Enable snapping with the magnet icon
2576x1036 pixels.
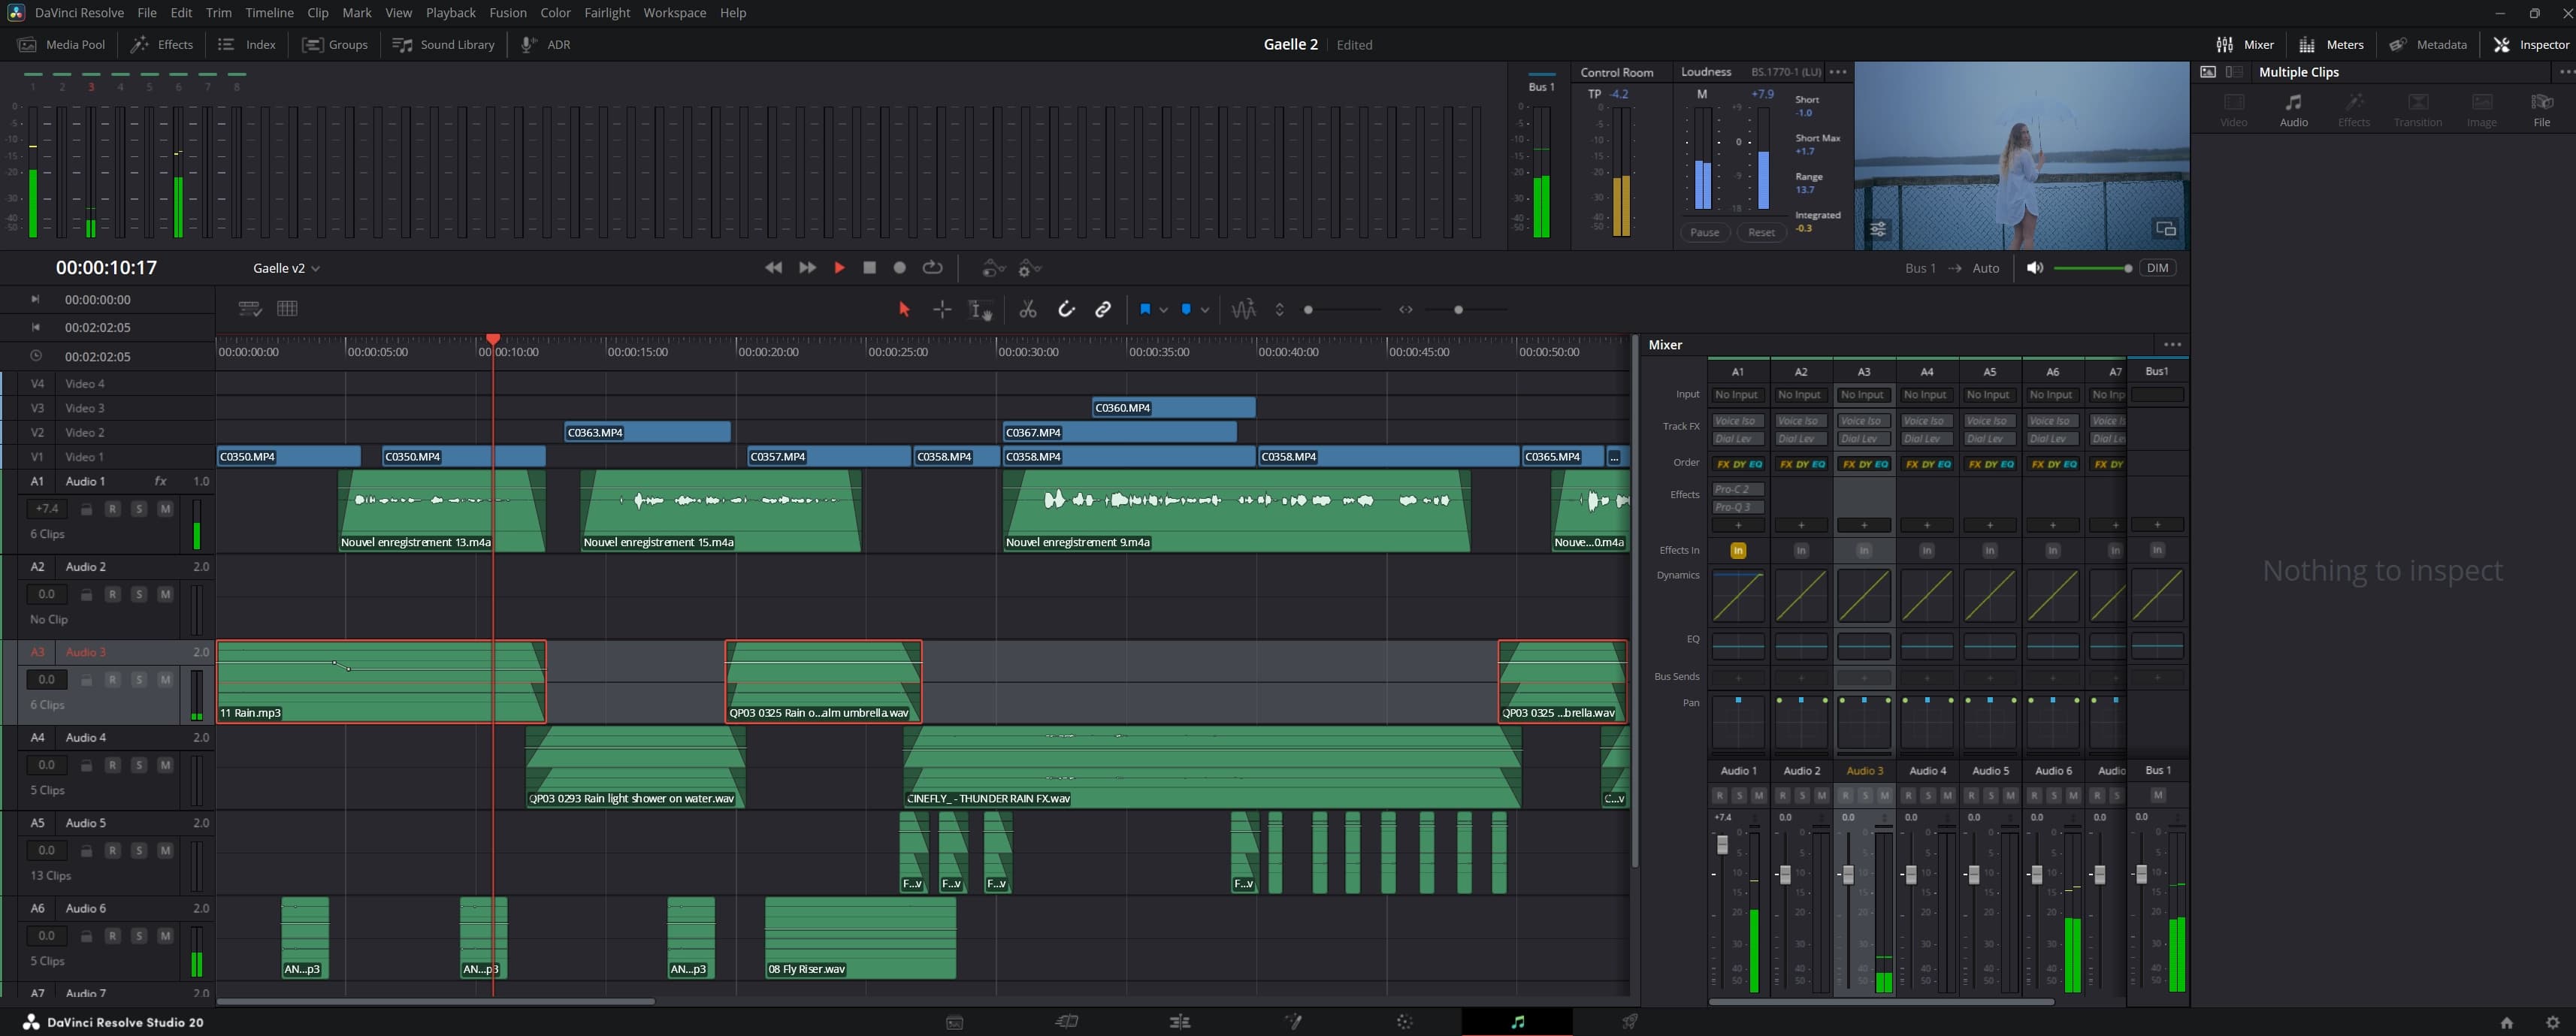coord(1066,310)
